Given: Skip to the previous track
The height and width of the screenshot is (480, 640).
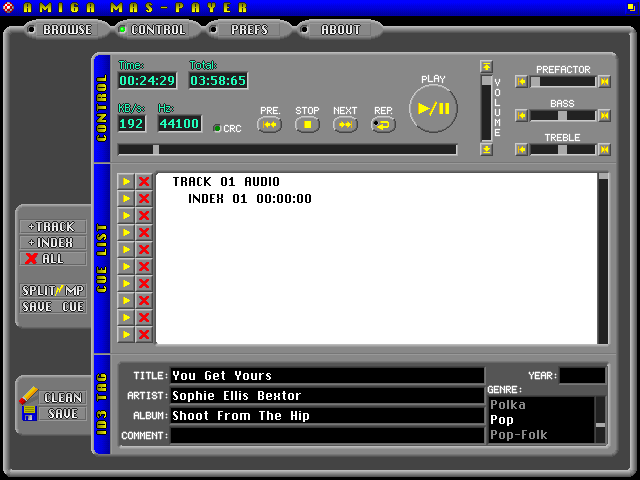Looking at the screenshot, I should tap(269, 125).
